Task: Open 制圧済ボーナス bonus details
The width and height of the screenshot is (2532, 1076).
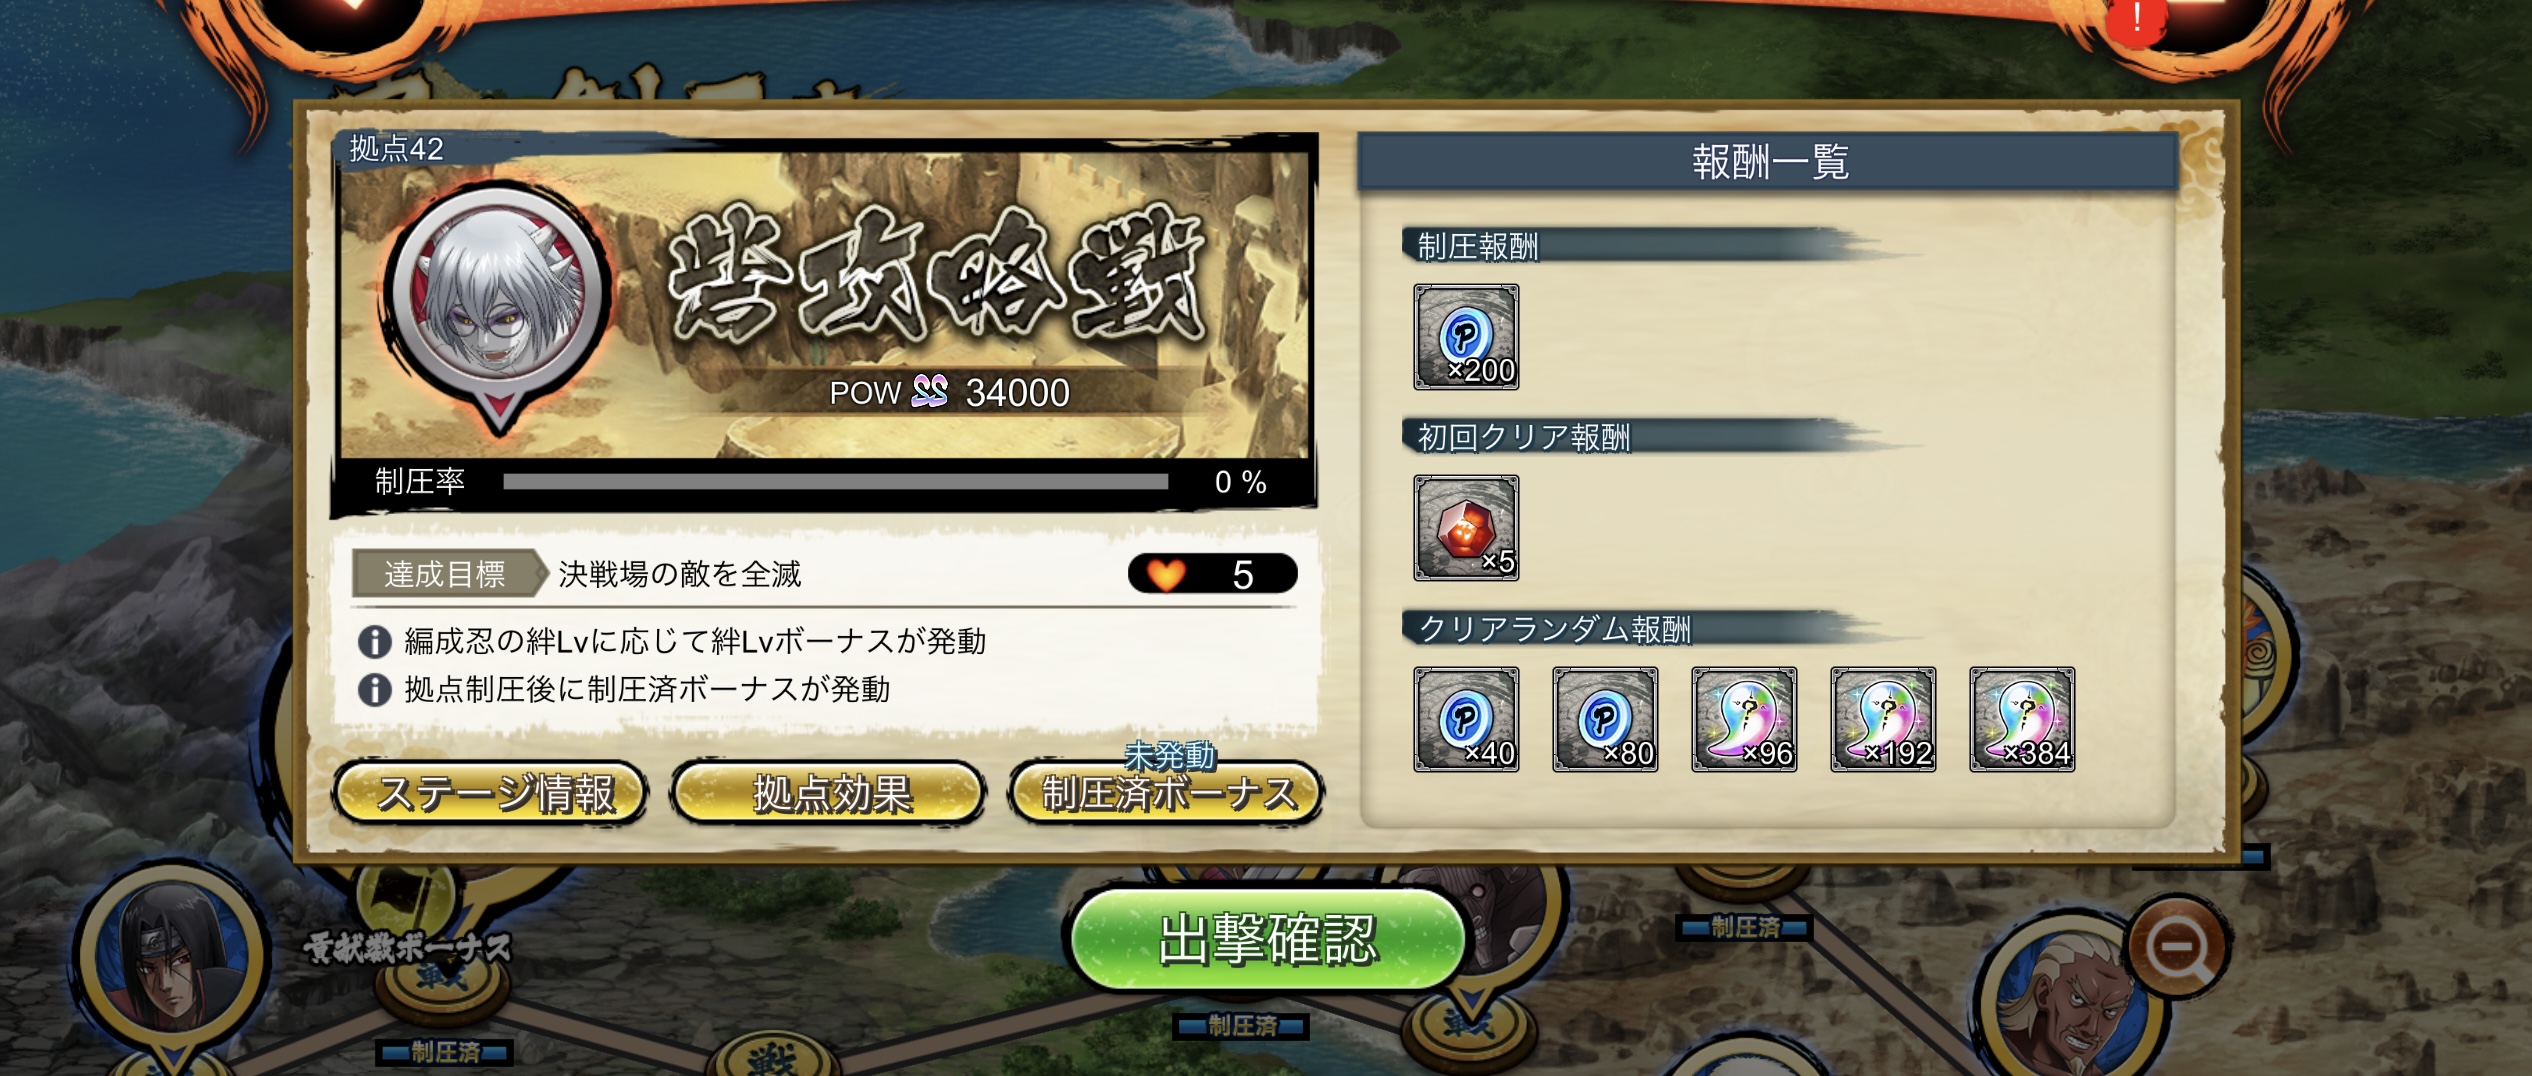Action: click(1167, 794)
